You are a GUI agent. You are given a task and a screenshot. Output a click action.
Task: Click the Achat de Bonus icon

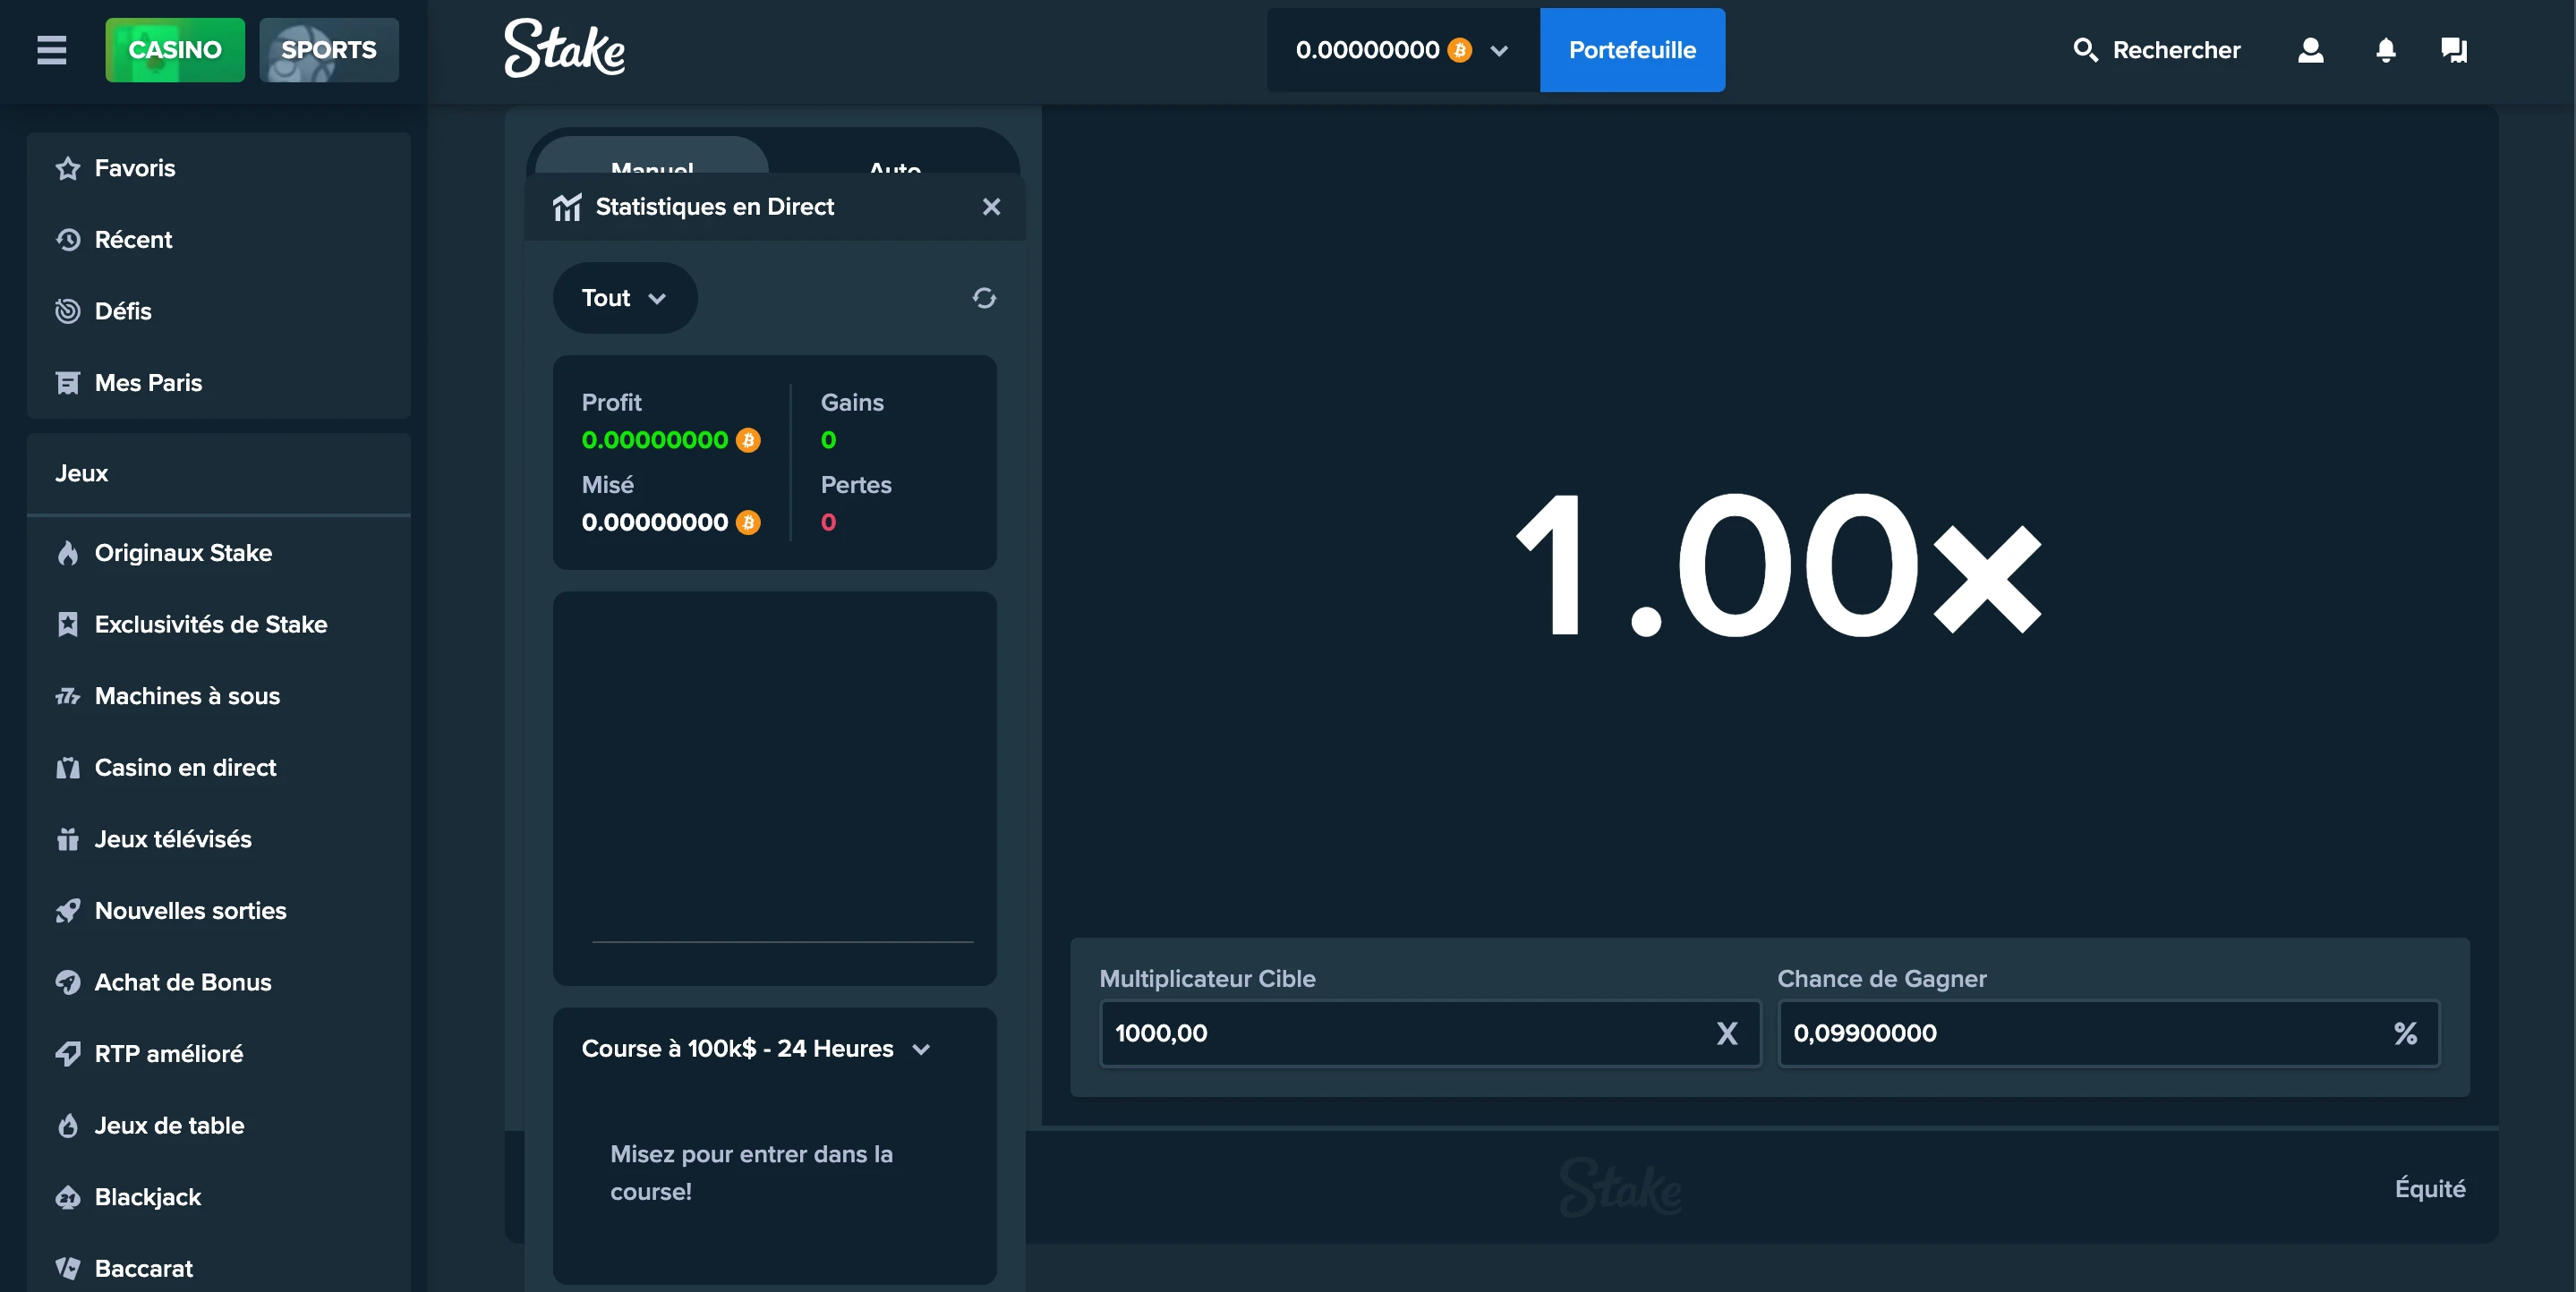click(x=68, y=983)
